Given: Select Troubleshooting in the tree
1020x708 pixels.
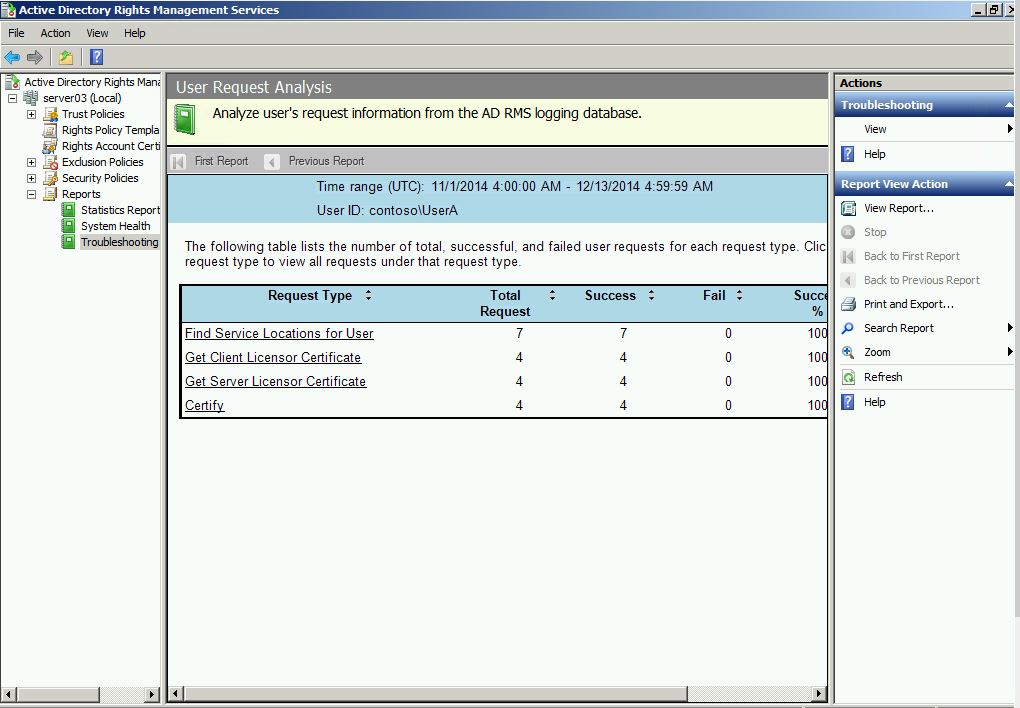Looking at the screenshot, I should click(120, 242).
